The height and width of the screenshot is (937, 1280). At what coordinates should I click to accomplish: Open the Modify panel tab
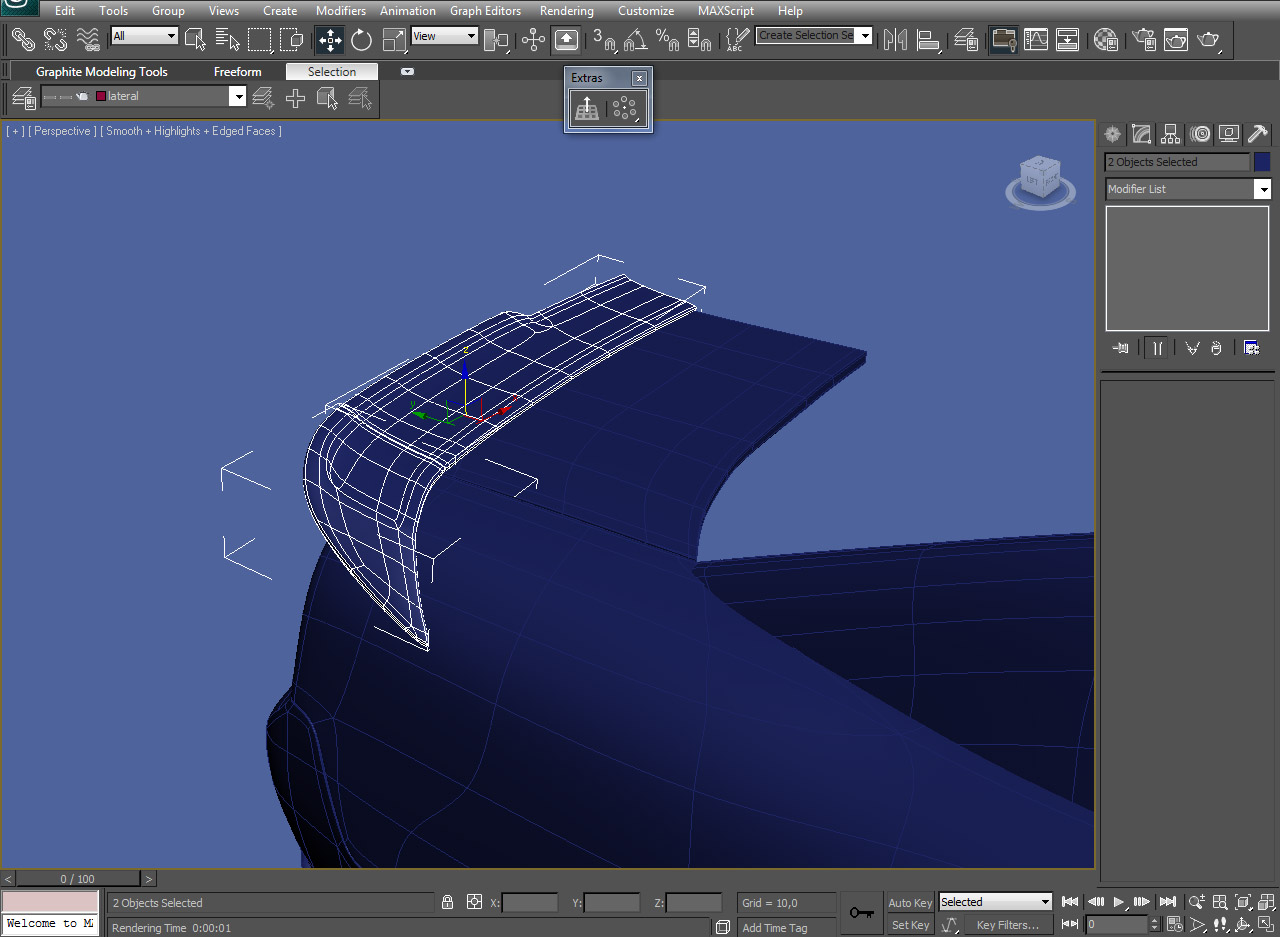pyautogui.click(x=1141, y=134)
